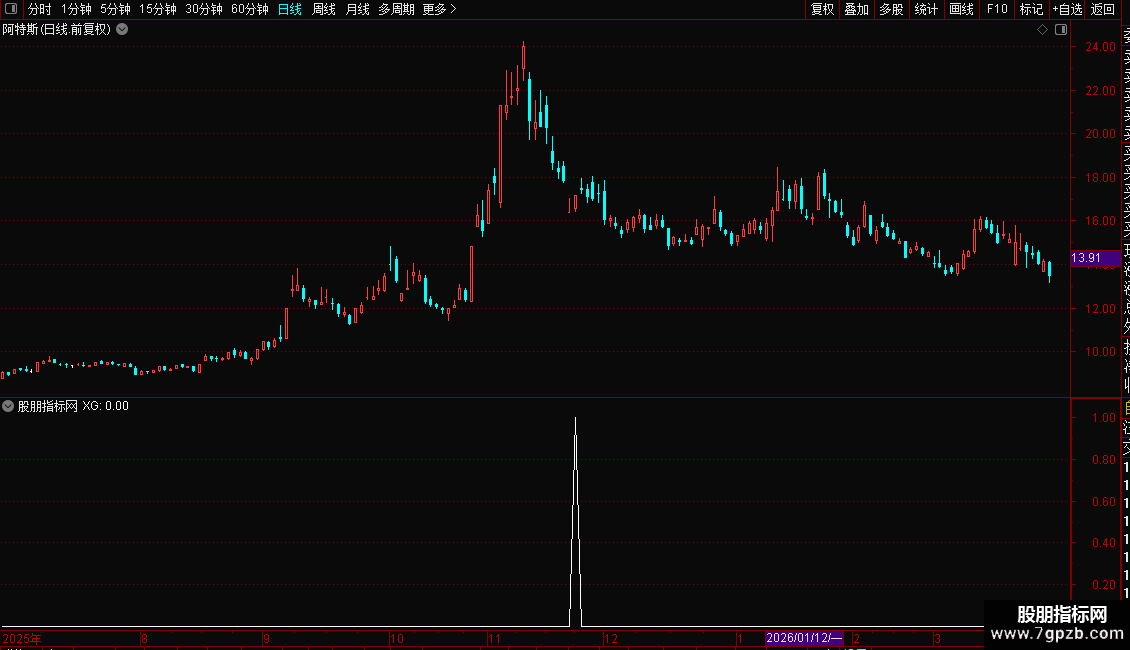
Task: Click the 24.00 price axis label
Action: click(x=1100, y=47)
